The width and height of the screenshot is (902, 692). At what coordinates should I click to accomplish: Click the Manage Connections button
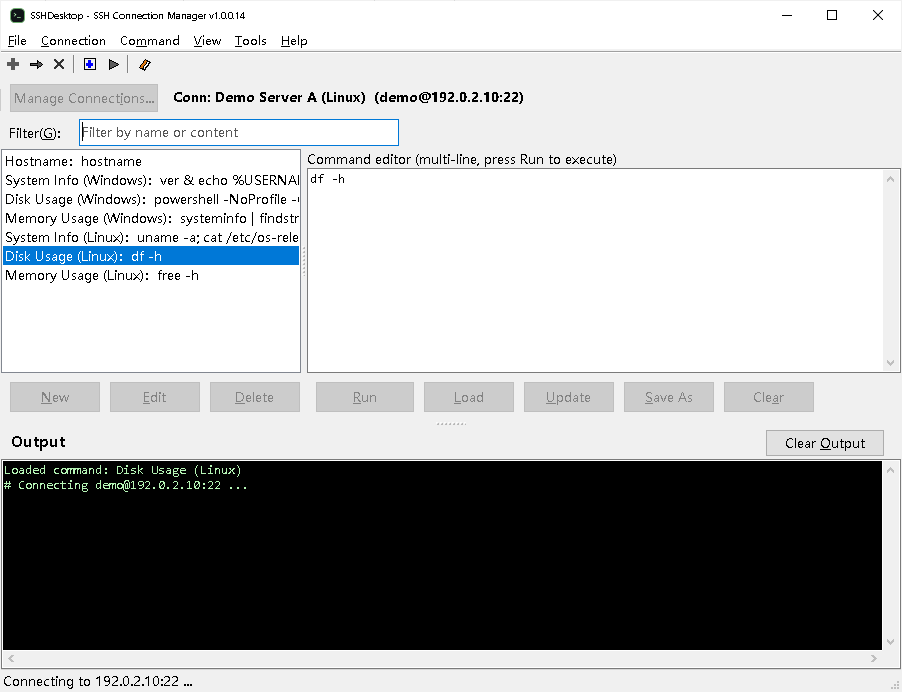(x=84, y=98)
